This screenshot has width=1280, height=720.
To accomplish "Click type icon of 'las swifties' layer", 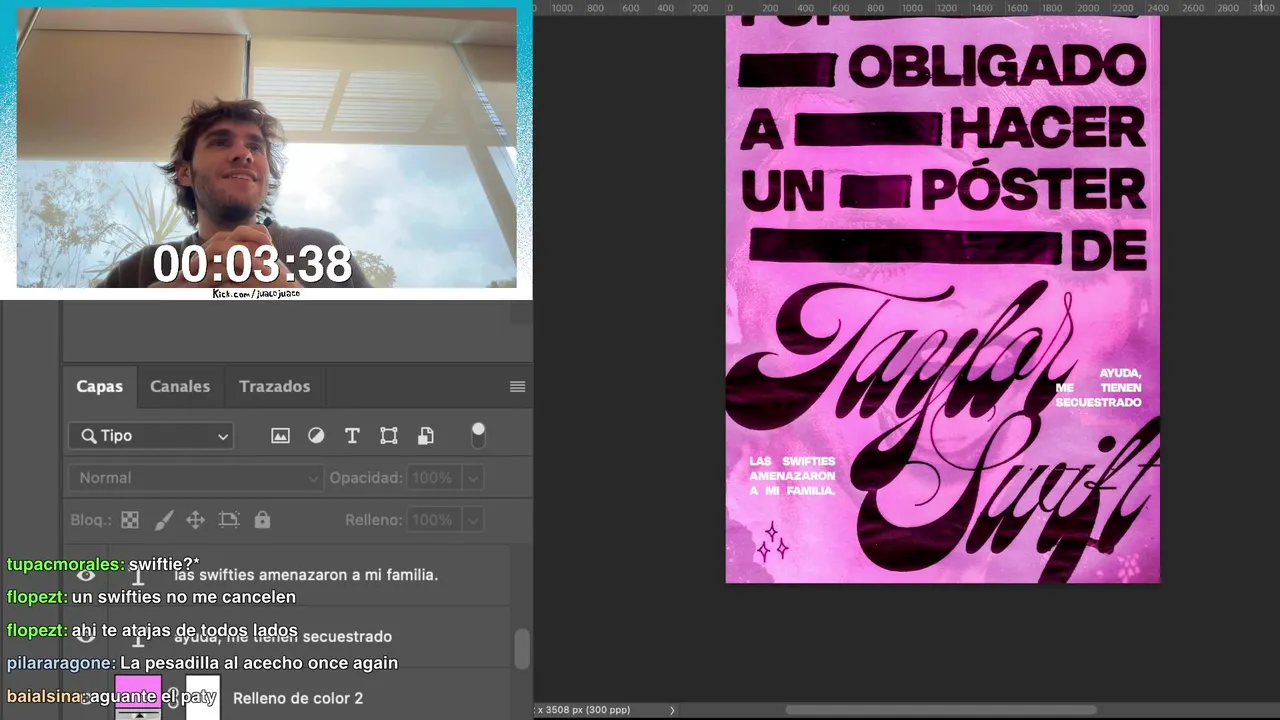I will point(139,576).
